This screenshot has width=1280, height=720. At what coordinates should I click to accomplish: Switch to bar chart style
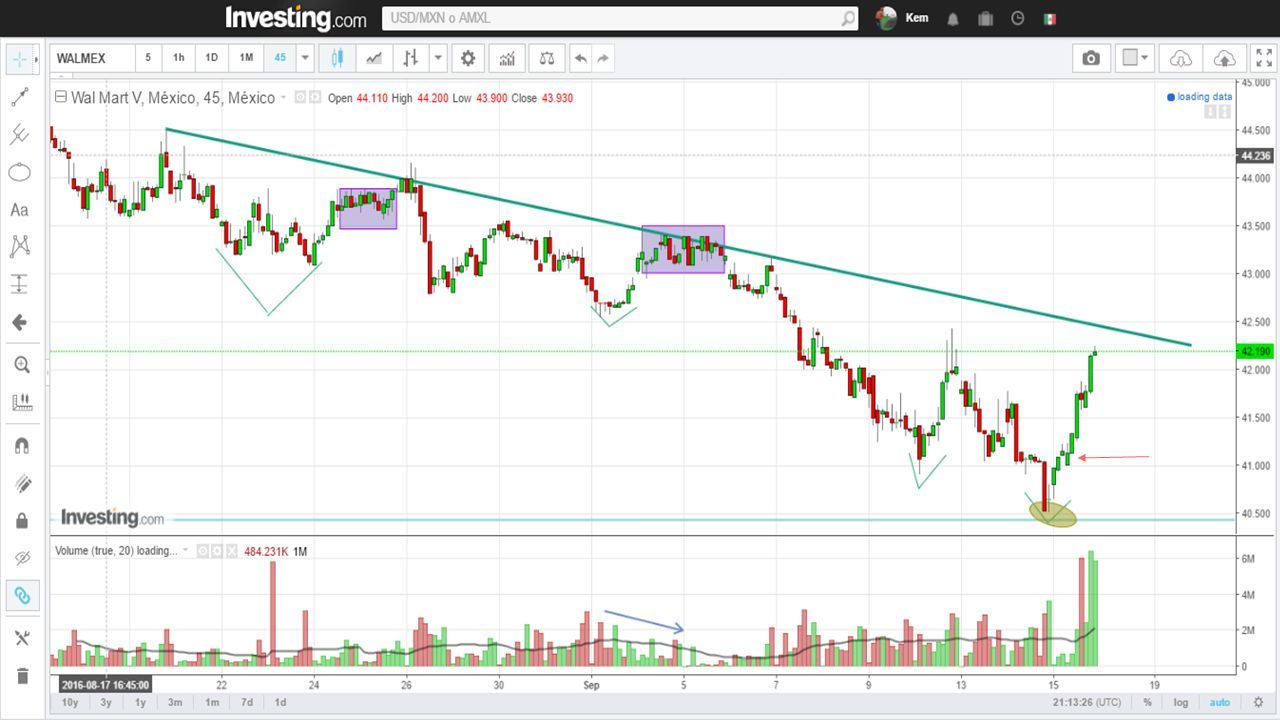(x=410, y=58)
